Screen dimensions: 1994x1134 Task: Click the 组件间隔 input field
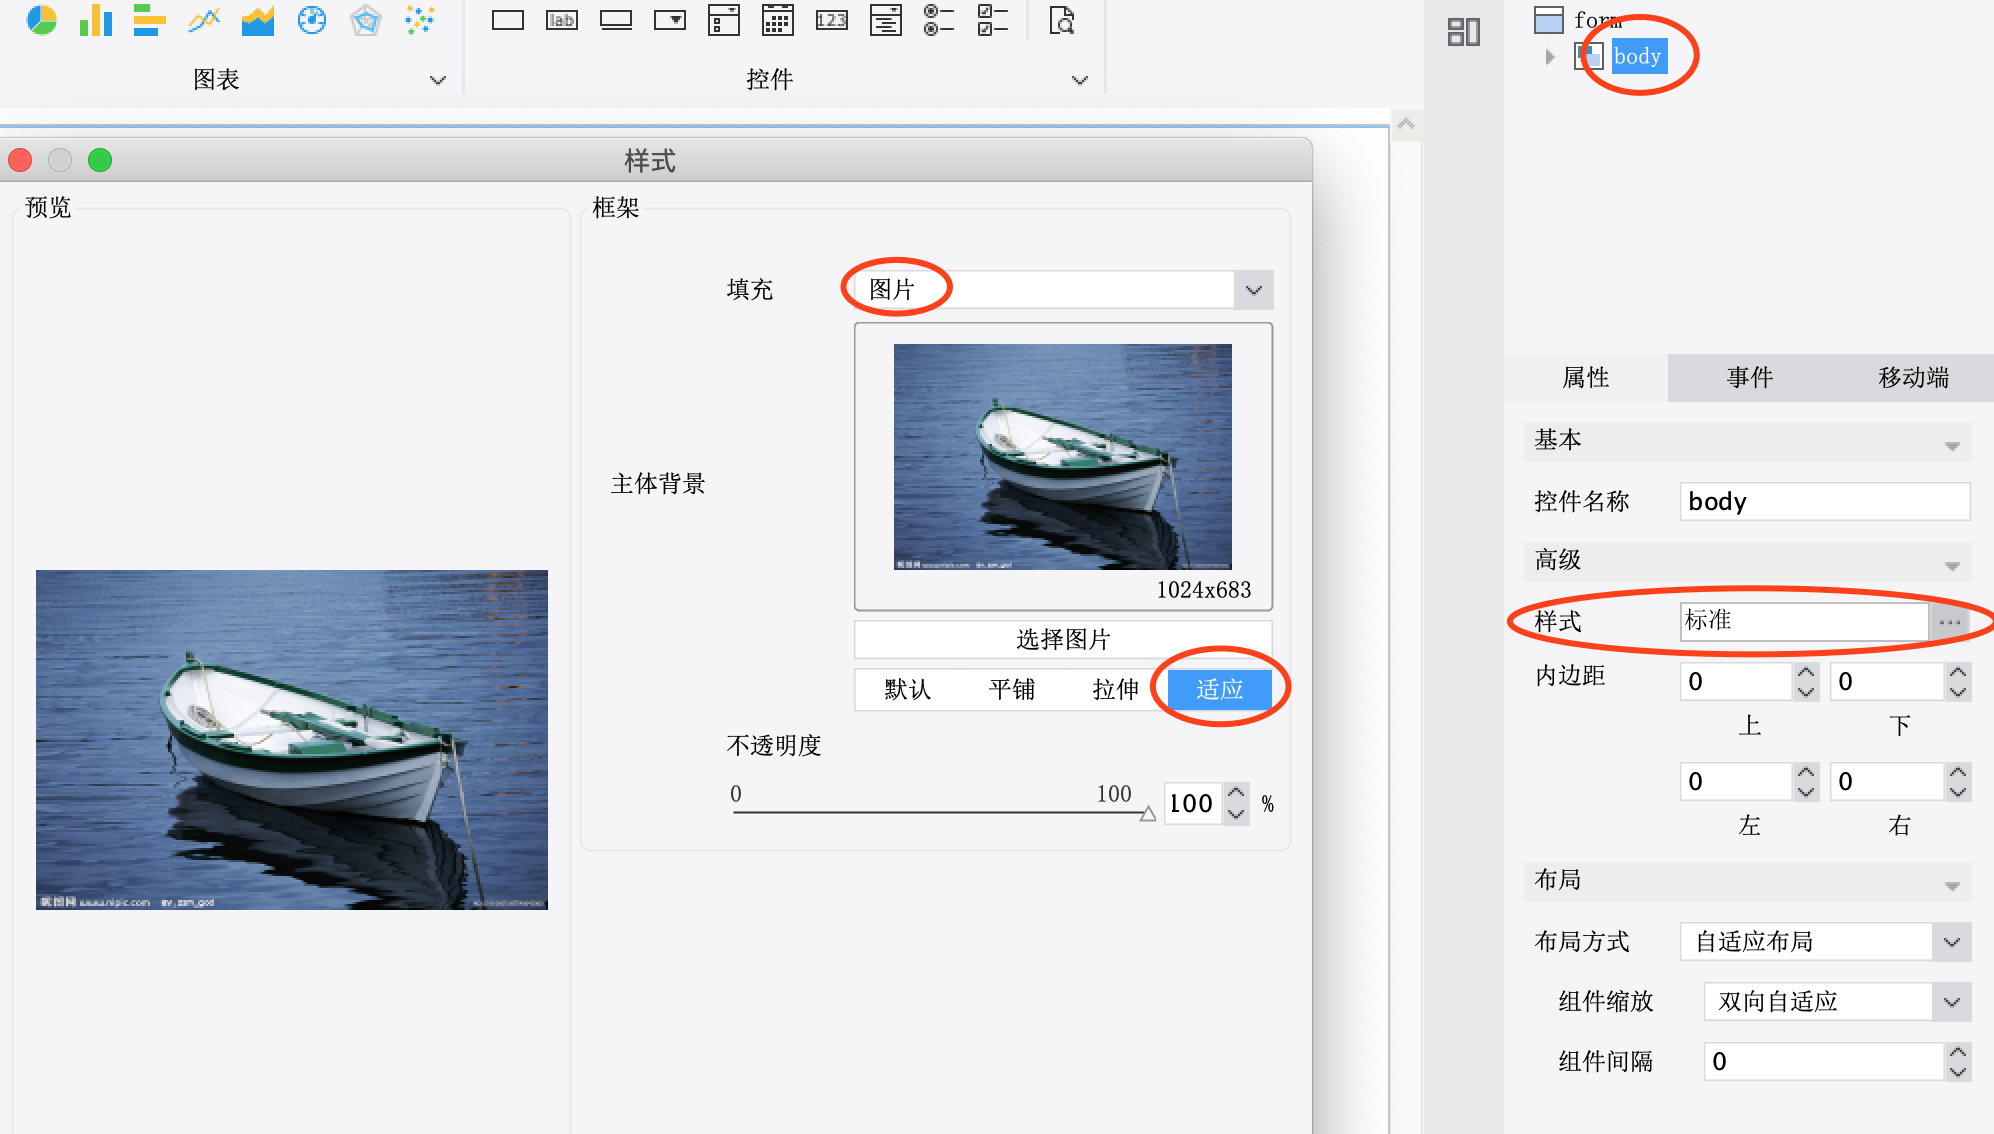pos(1824,1061)
